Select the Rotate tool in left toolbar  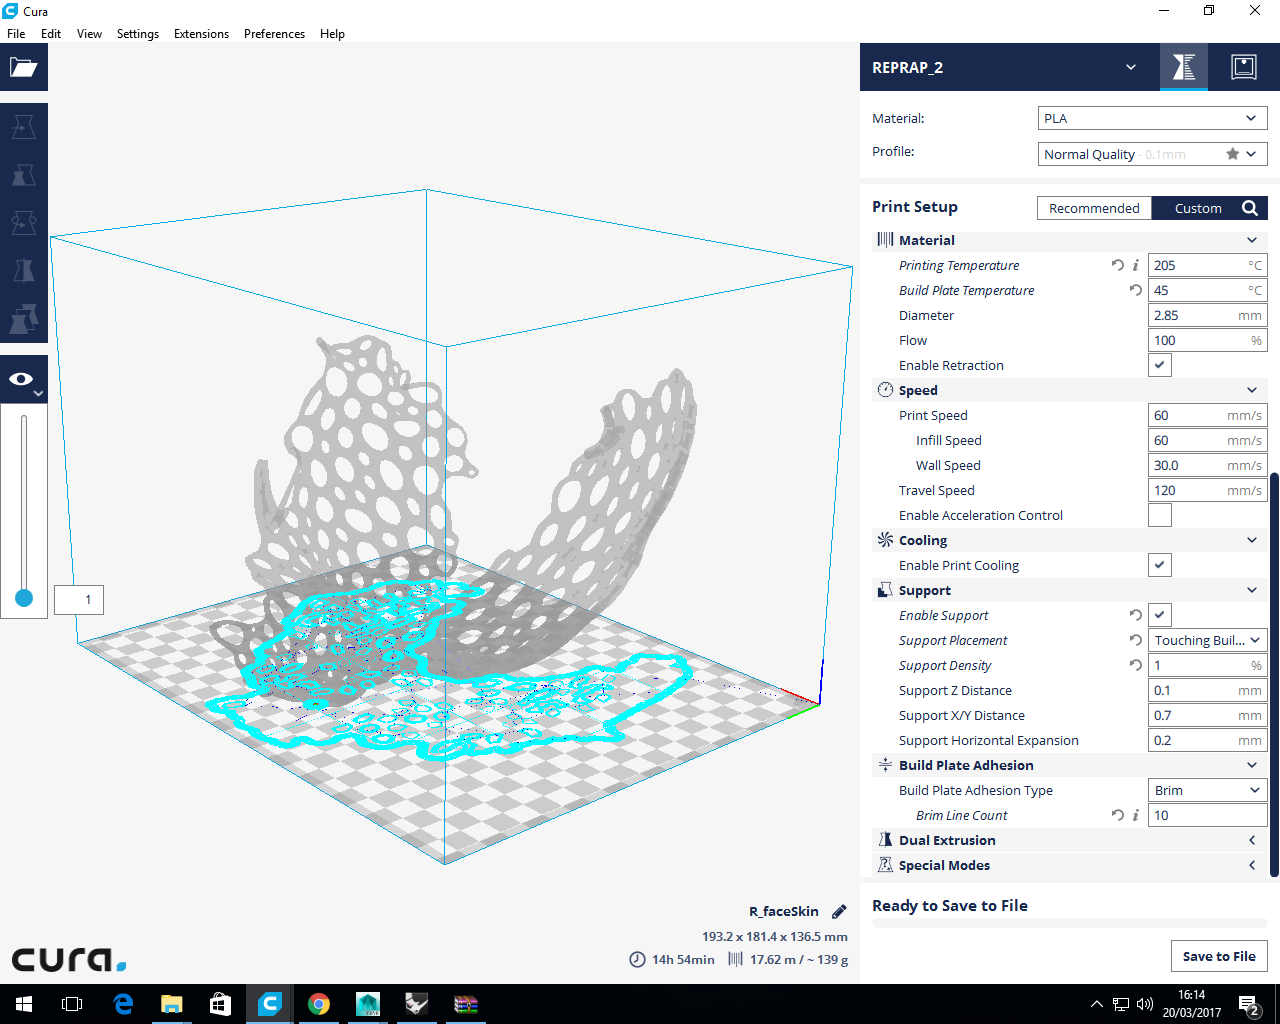coord(24,223)
